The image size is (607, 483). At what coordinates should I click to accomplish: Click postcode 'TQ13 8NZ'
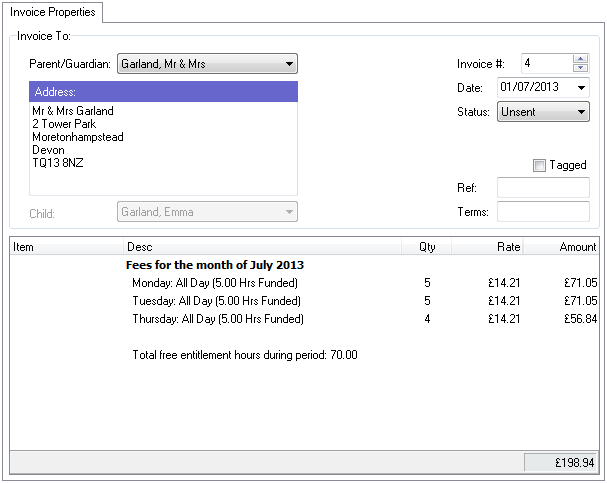click(58, 163)
